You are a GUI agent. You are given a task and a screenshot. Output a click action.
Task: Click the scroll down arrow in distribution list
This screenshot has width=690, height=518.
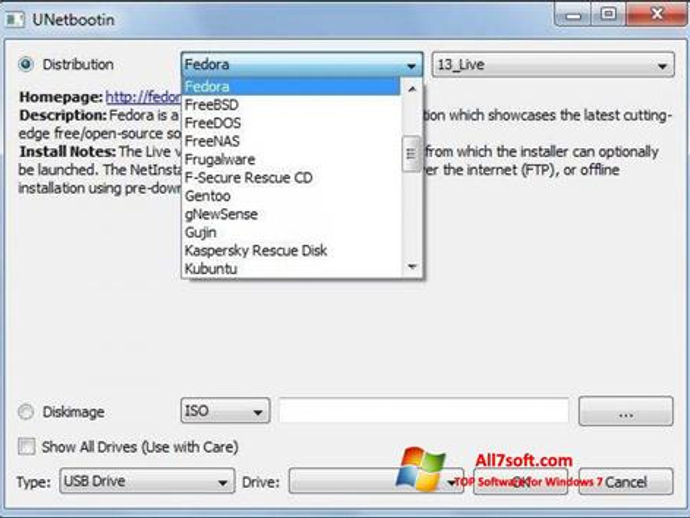[x=412, y=266]
